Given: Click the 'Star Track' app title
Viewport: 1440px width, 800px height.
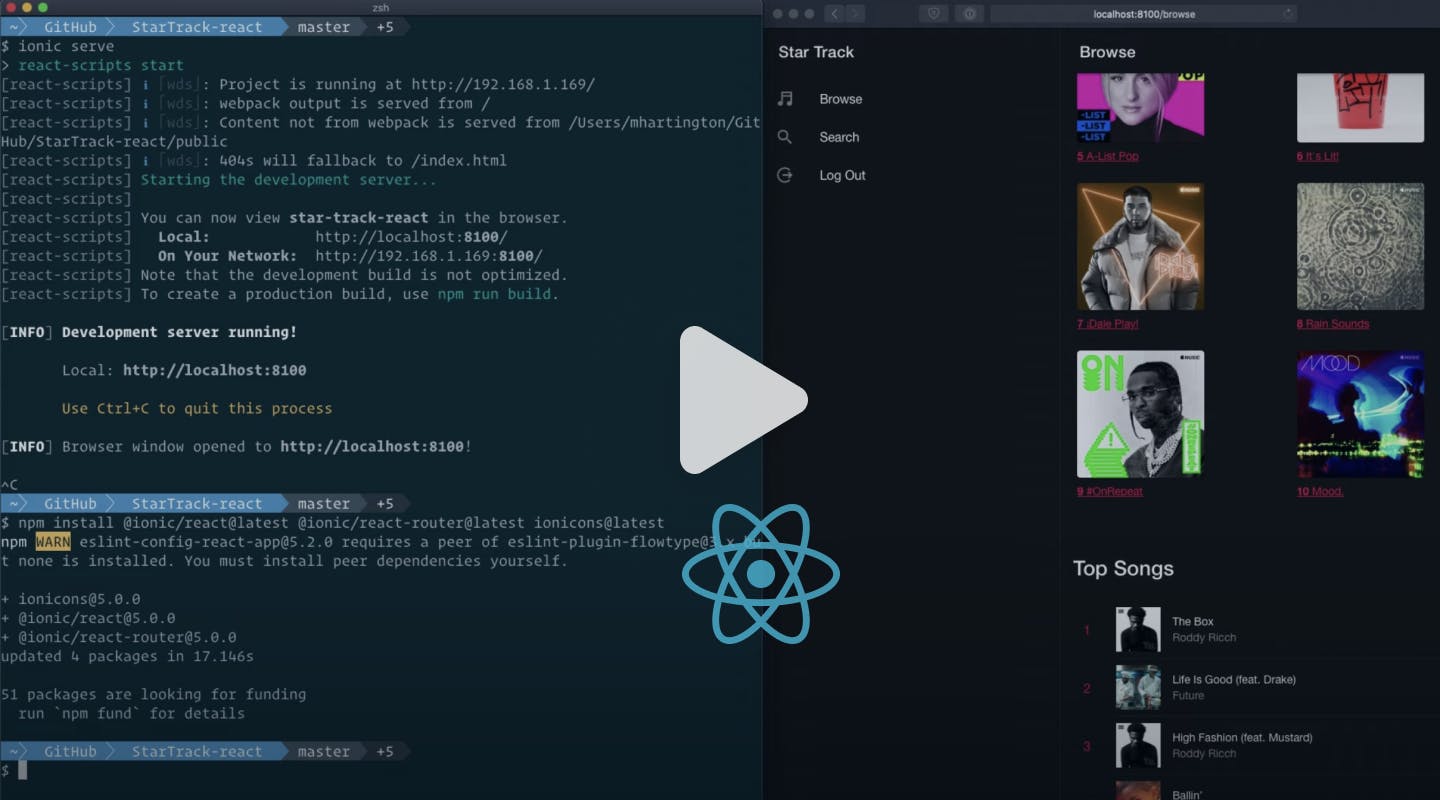Looking at the screenshot, I should coord(816,52).
